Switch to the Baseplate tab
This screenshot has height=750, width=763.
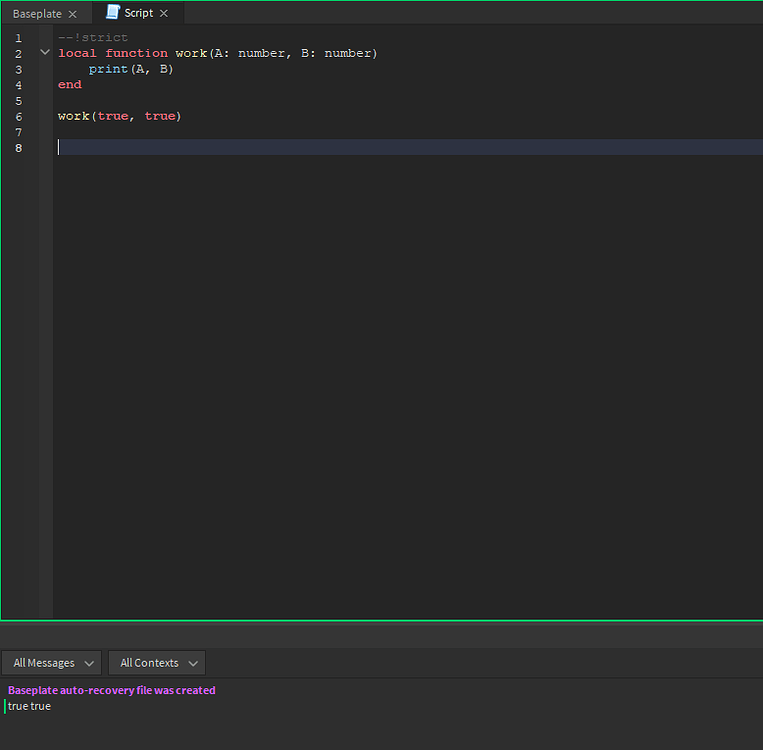pyautogui.click(x=37, y=14)
